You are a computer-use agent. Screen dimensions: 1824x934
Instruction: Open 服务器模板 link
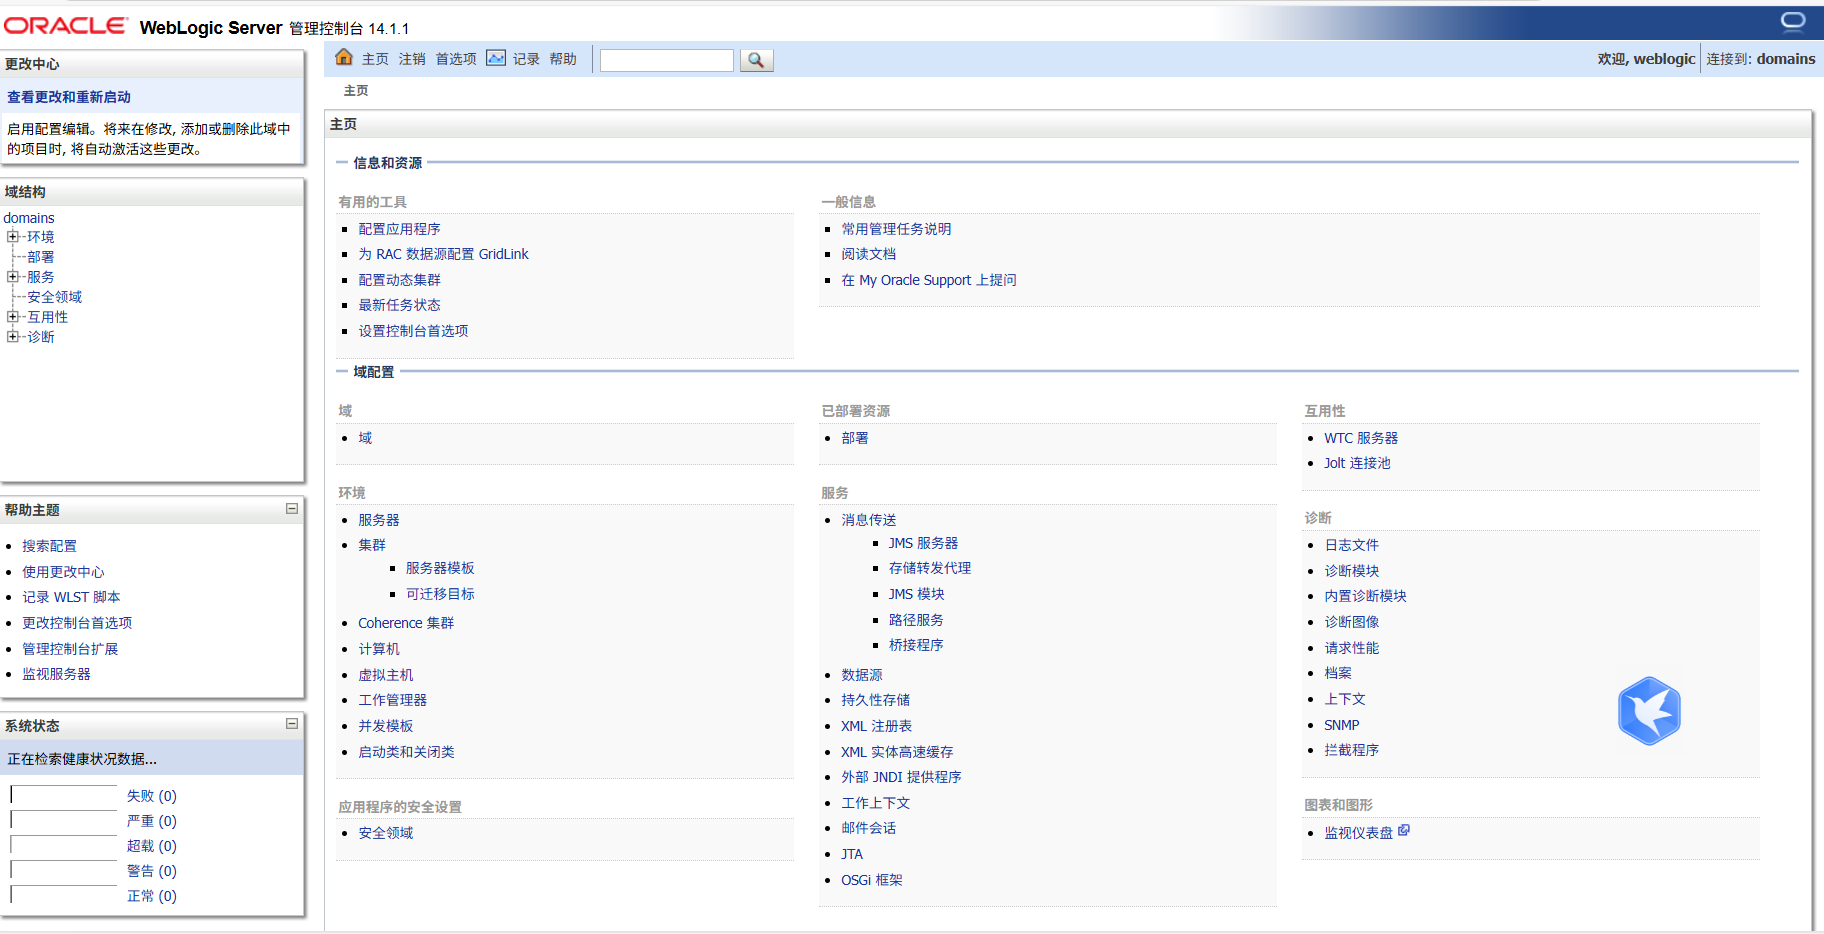click(x=440, y=568)
